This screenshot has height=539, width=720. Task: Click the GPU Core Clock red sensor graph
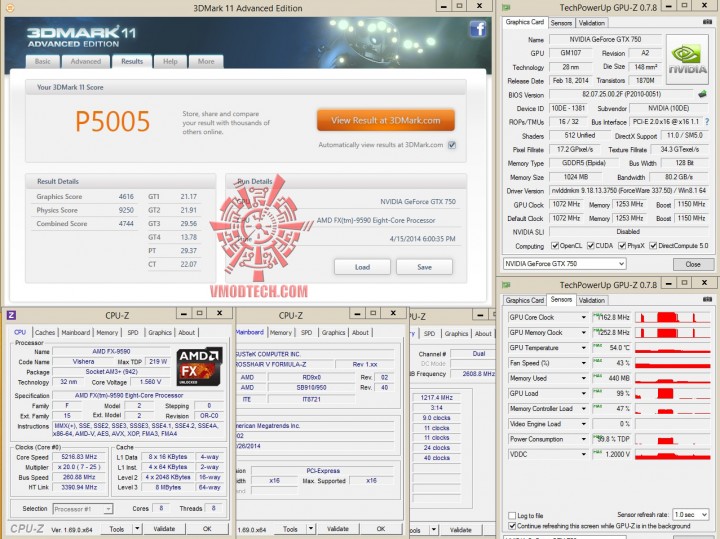tap(673, 317)
